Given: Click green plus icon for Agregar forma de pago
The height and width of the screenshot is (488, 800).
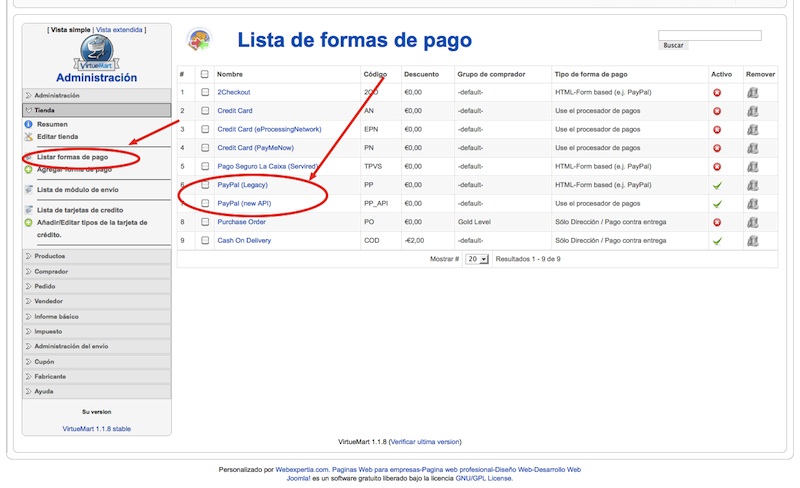Looking at the screenshot, I should click(29, 169).
